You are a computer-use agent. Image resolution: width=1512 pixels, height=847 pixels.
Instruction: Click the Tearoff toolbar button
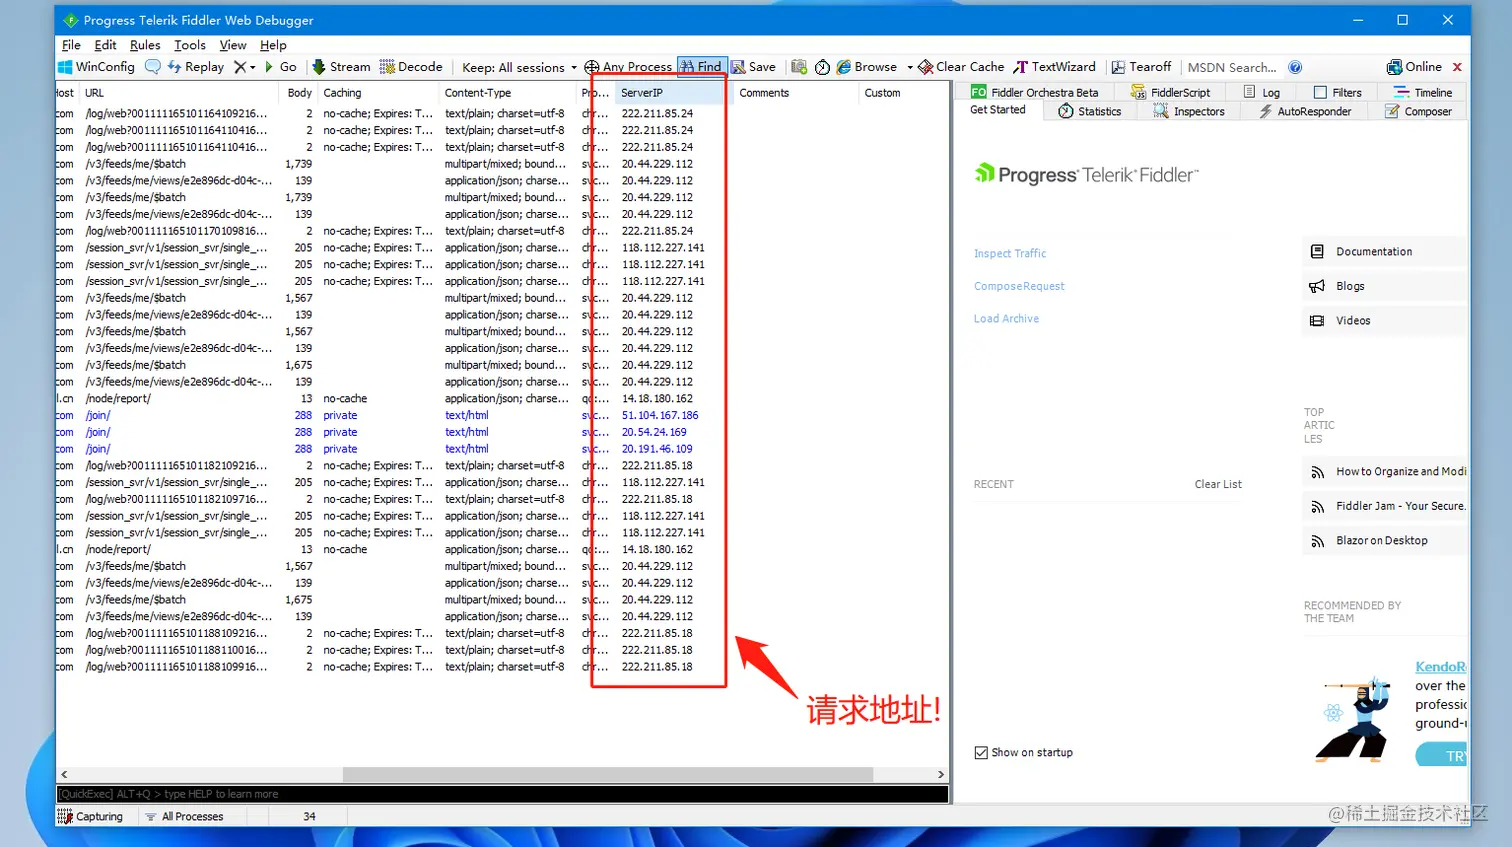1141,67
